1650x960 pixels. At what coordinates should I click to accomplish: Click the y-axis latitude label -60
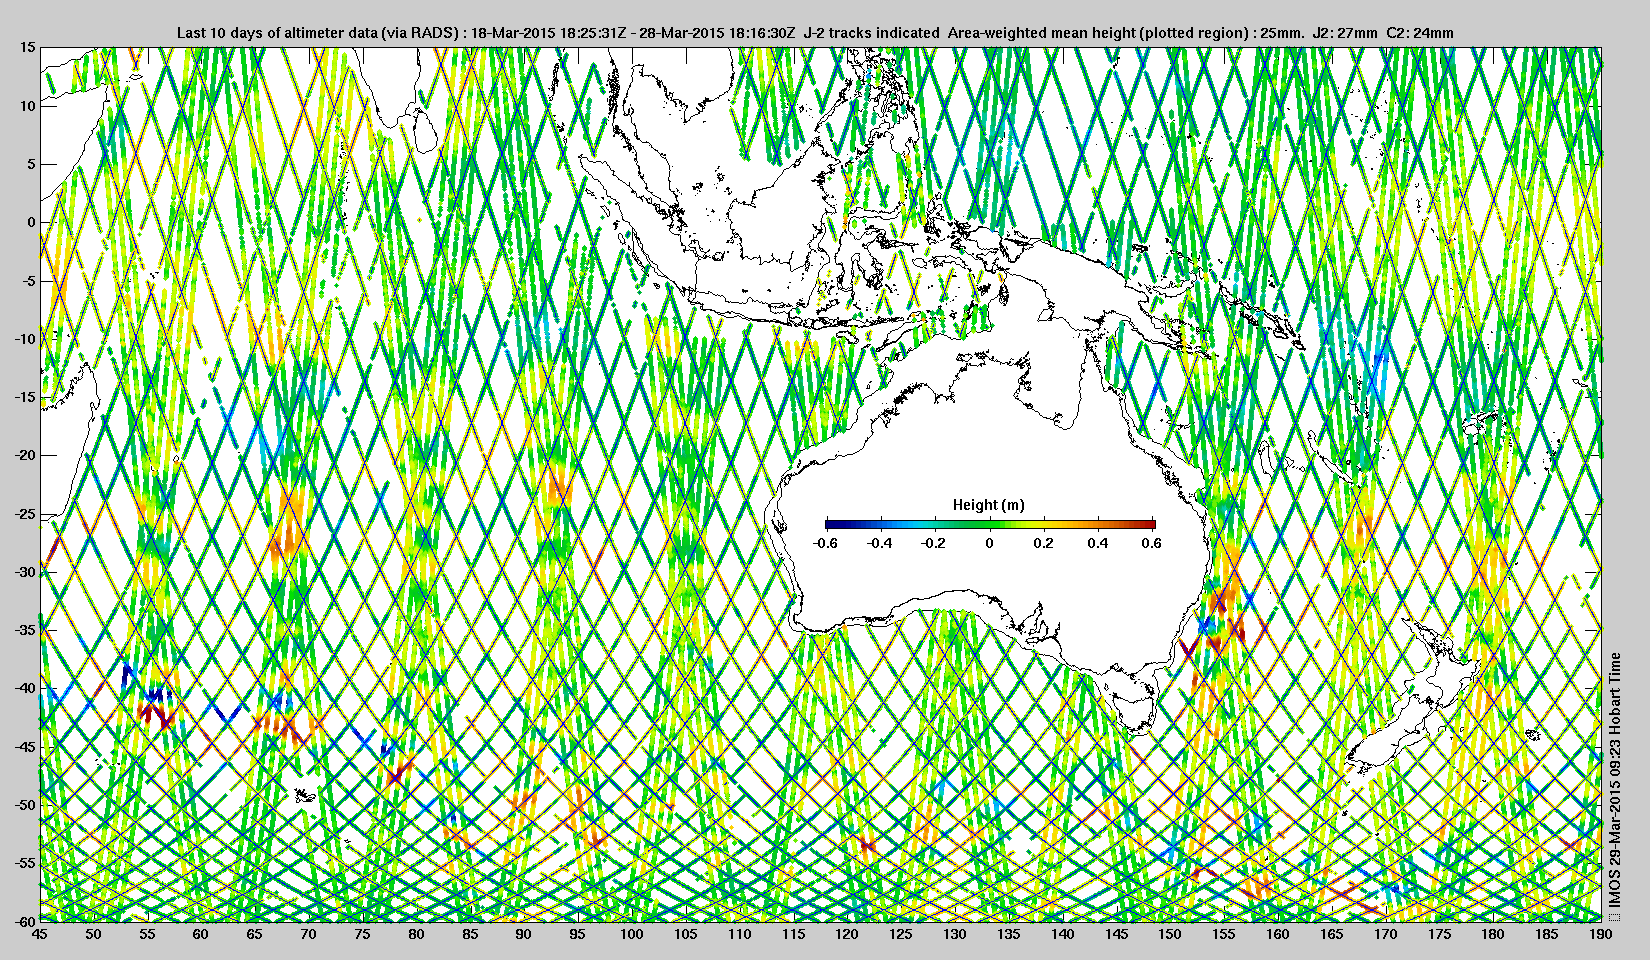click(23, 921)
